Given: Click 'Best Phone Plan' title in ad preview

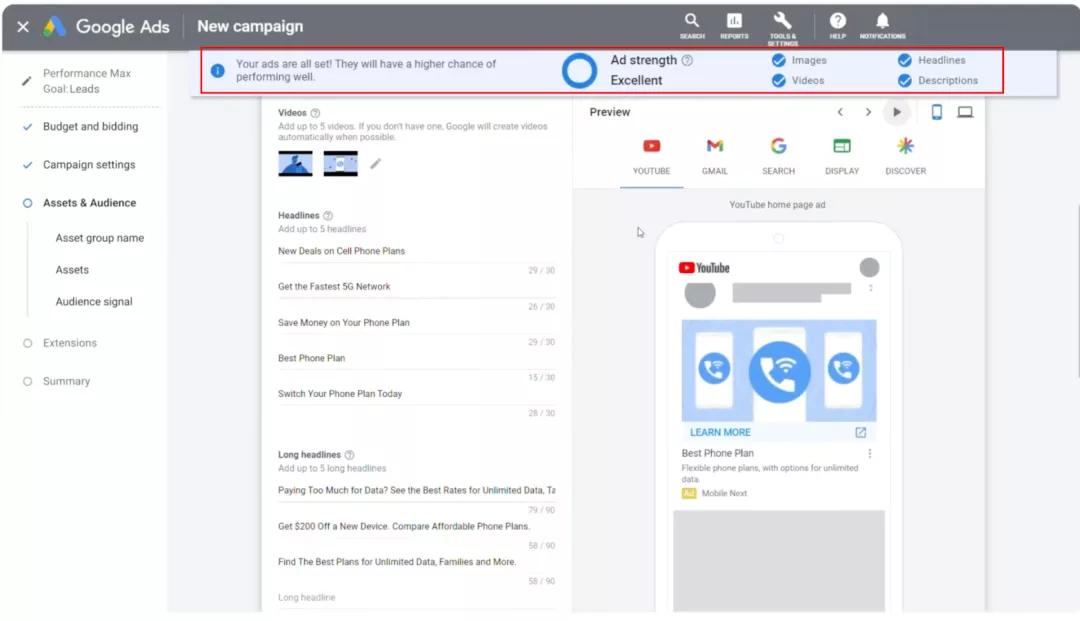Looking at the screenshot, I should tap(718, 454).
